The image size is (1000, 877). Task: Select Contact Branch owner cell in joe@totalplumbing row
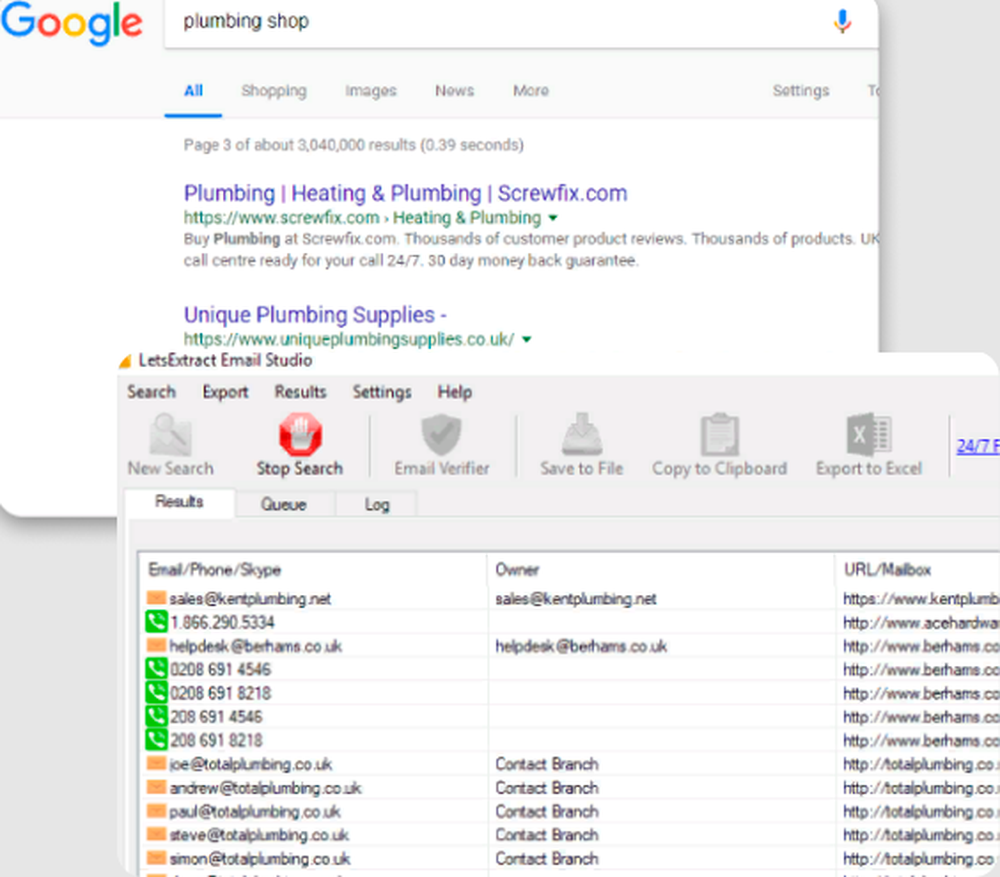click(661, 763)
